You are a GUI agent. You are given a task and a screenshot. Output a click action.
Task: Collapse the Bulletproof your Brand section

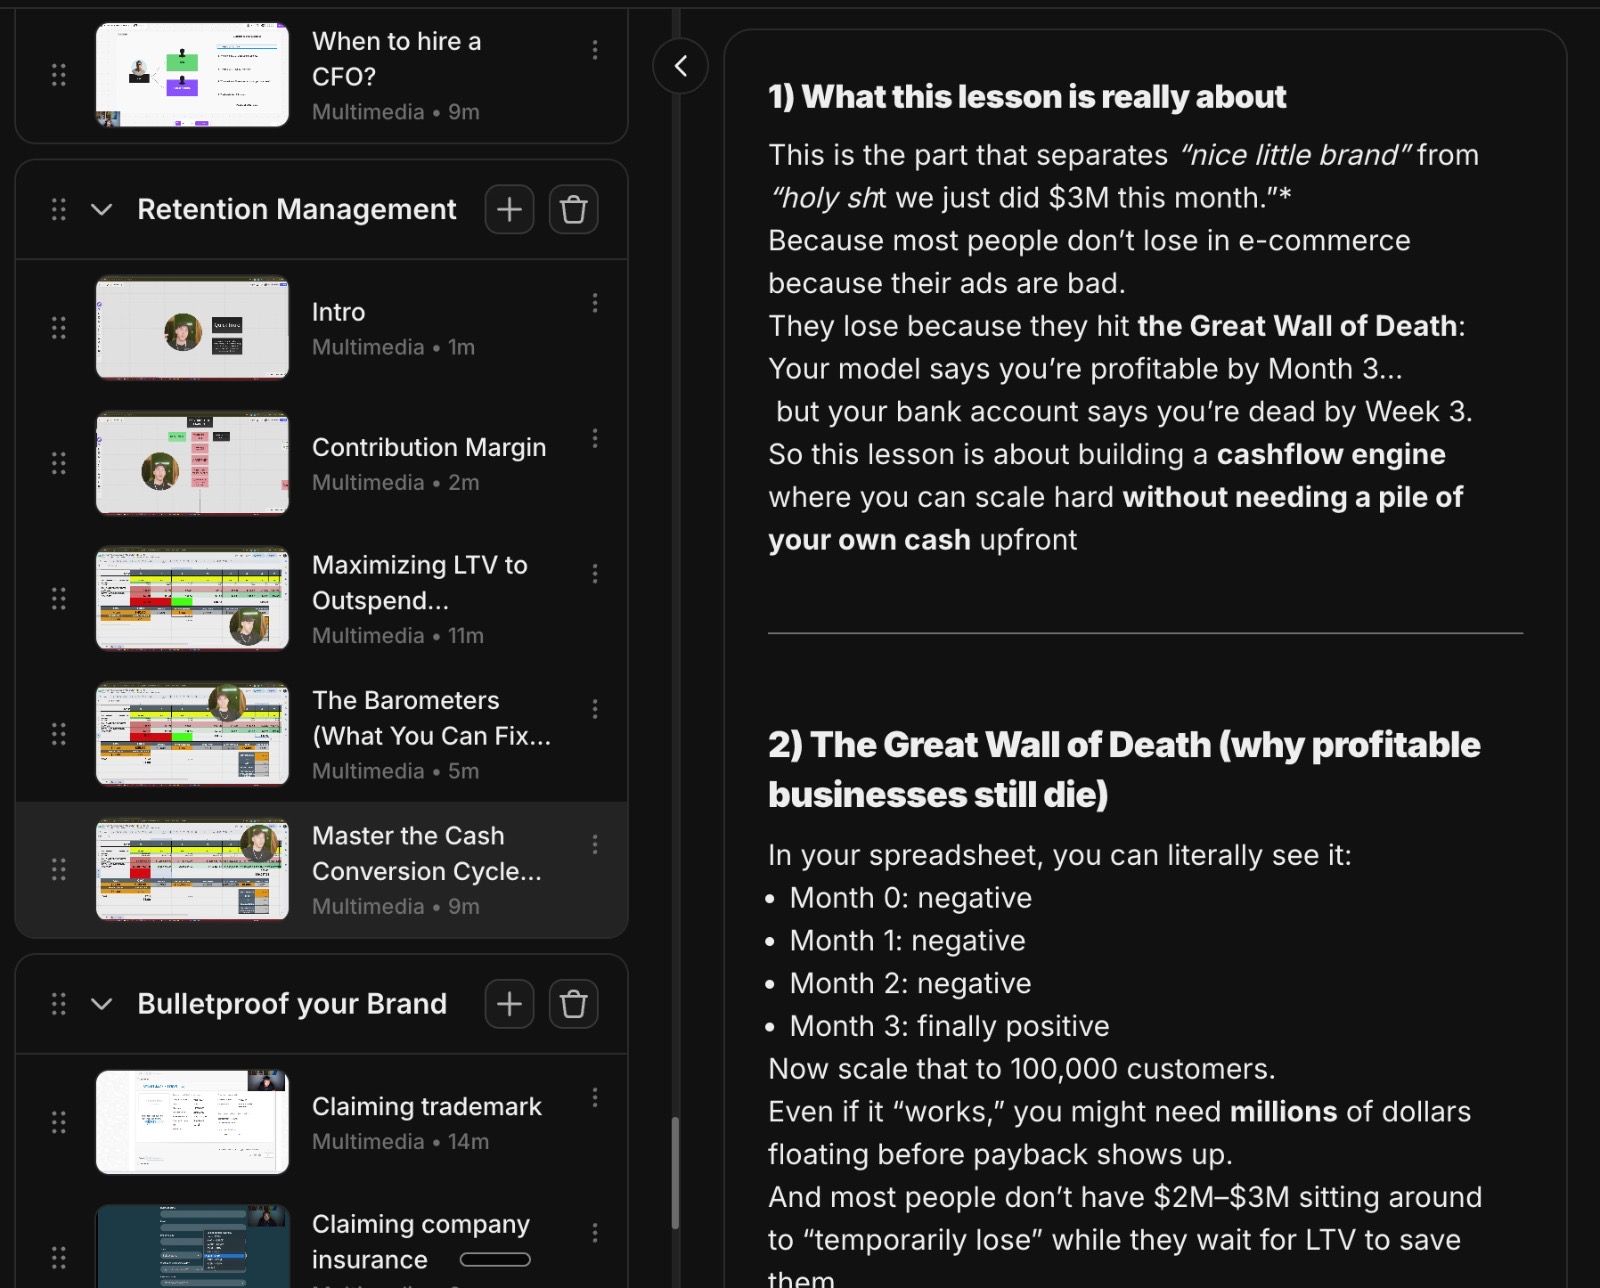(101, 1004)
